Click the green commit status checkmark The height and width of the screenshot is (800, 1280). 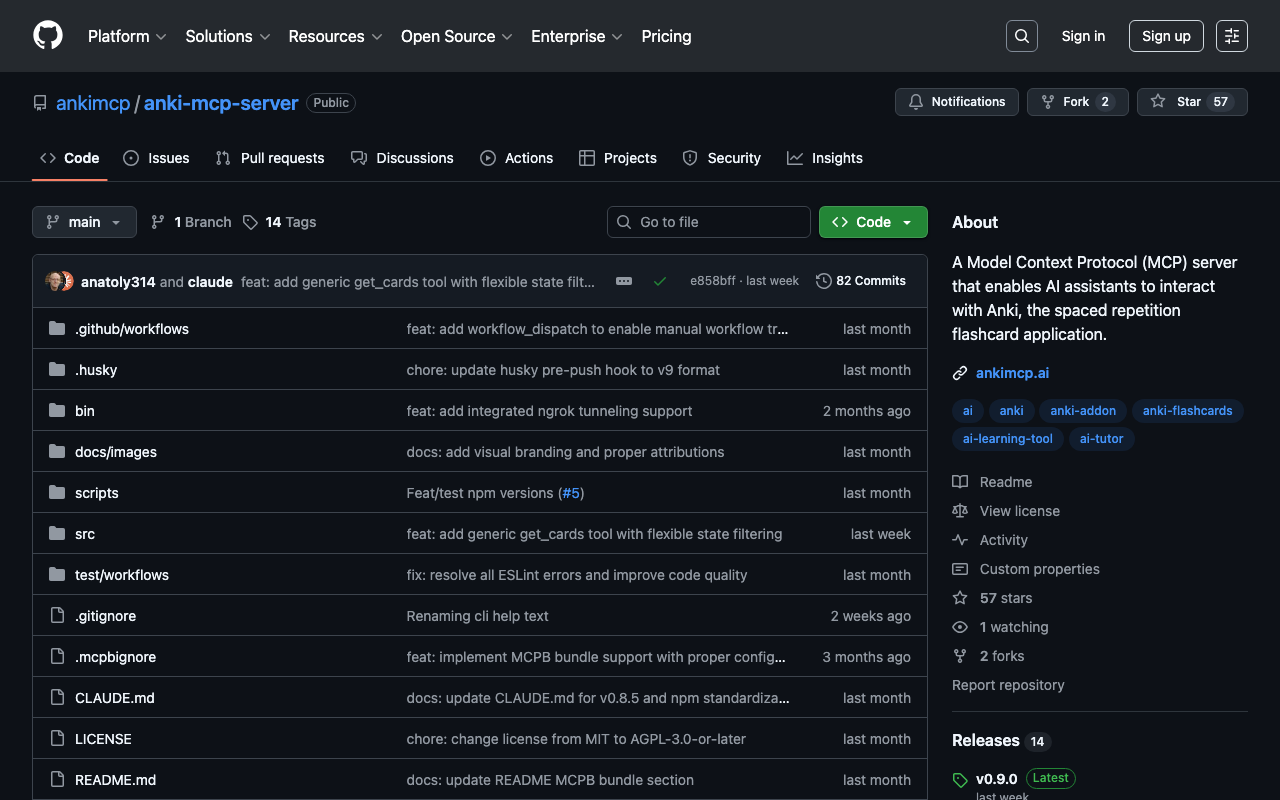point(660,281)
